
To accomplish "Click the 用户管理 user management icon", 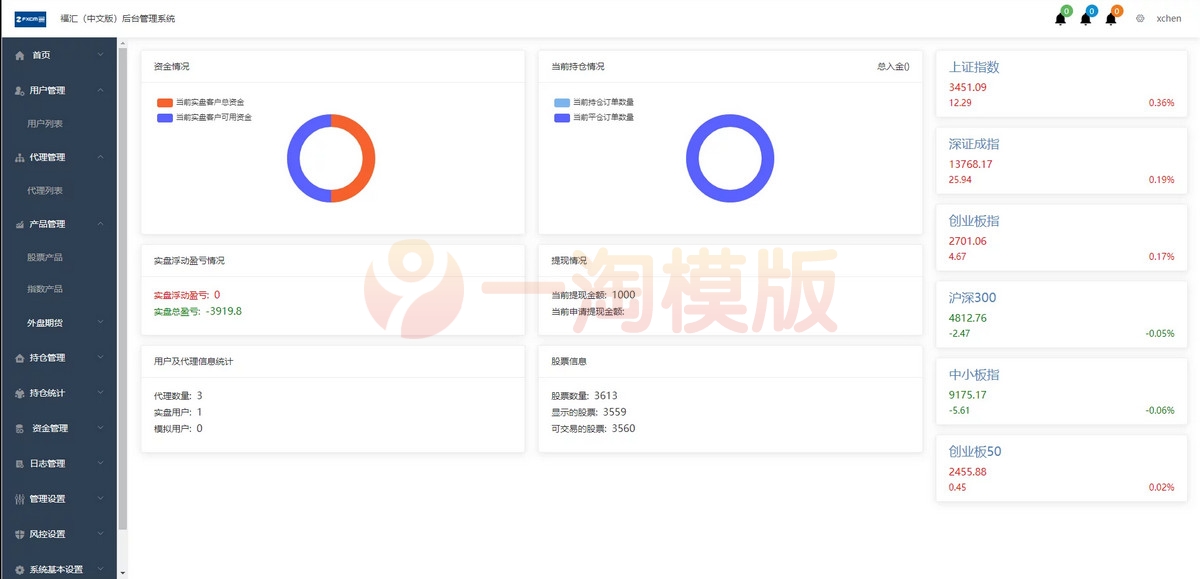I will pyautogui.click(x=17, y=90).
